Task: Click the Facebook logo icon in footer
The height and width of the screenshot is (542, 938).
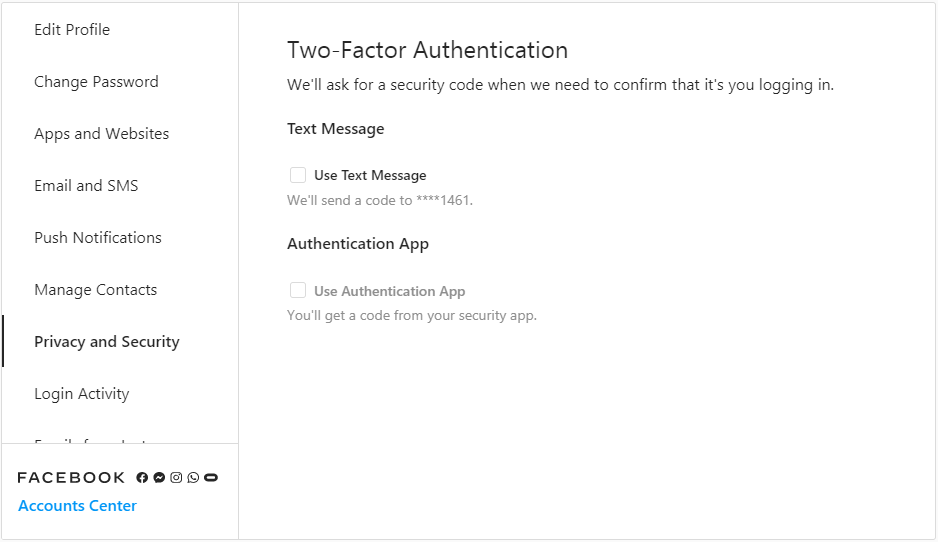Action: pos(142,477)
